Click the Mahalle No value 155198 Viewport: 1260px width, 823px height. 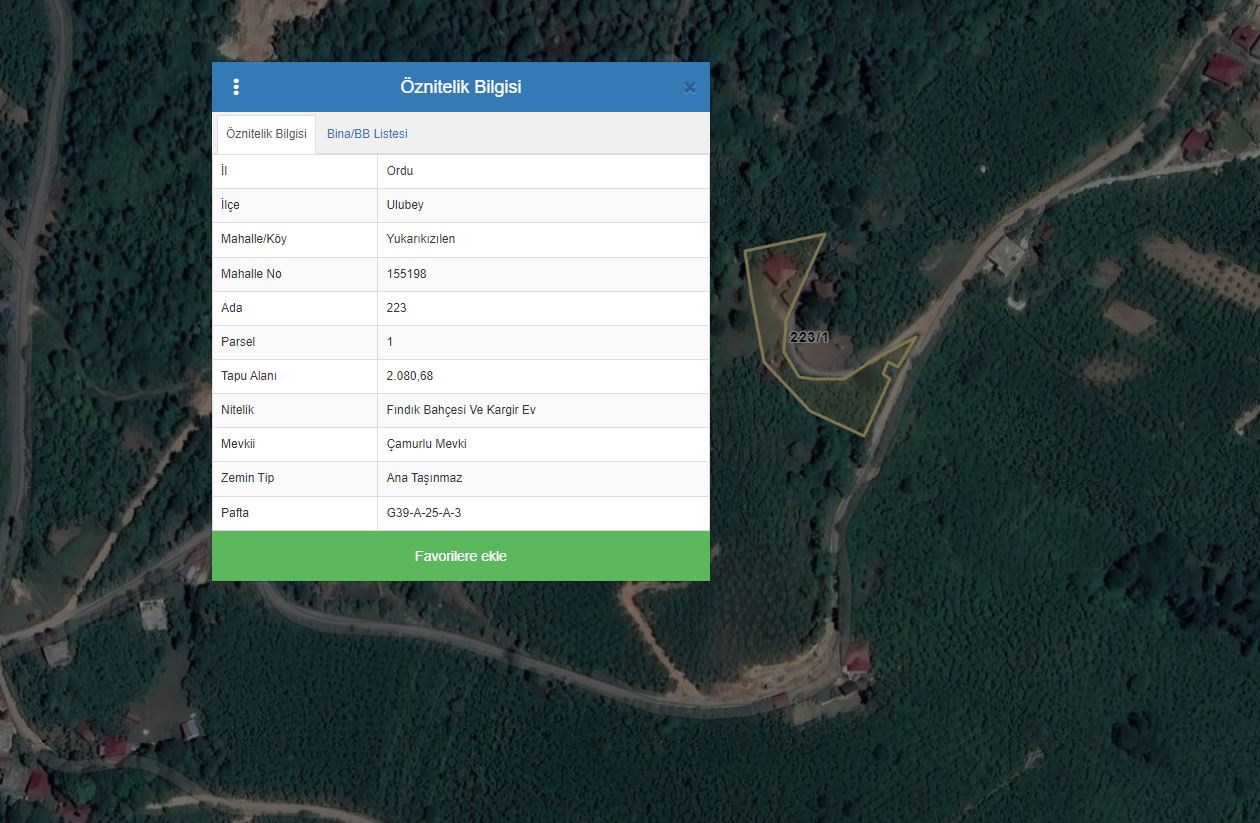point(407,274)
